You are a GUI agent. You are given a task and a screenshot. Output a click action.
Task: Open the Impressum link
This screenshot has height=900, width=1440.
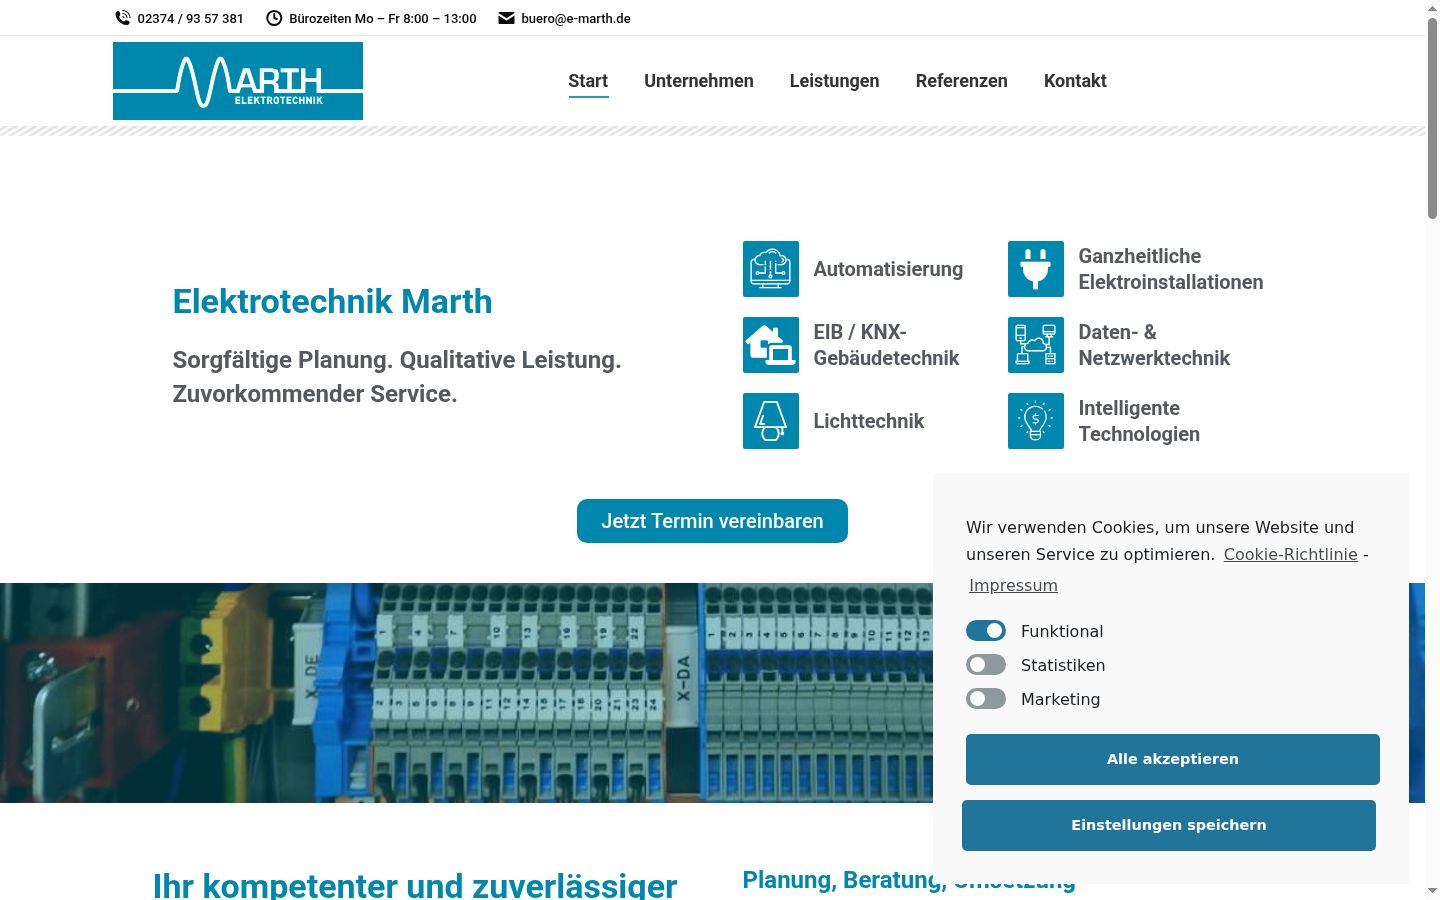click(x=1013, y=585)
